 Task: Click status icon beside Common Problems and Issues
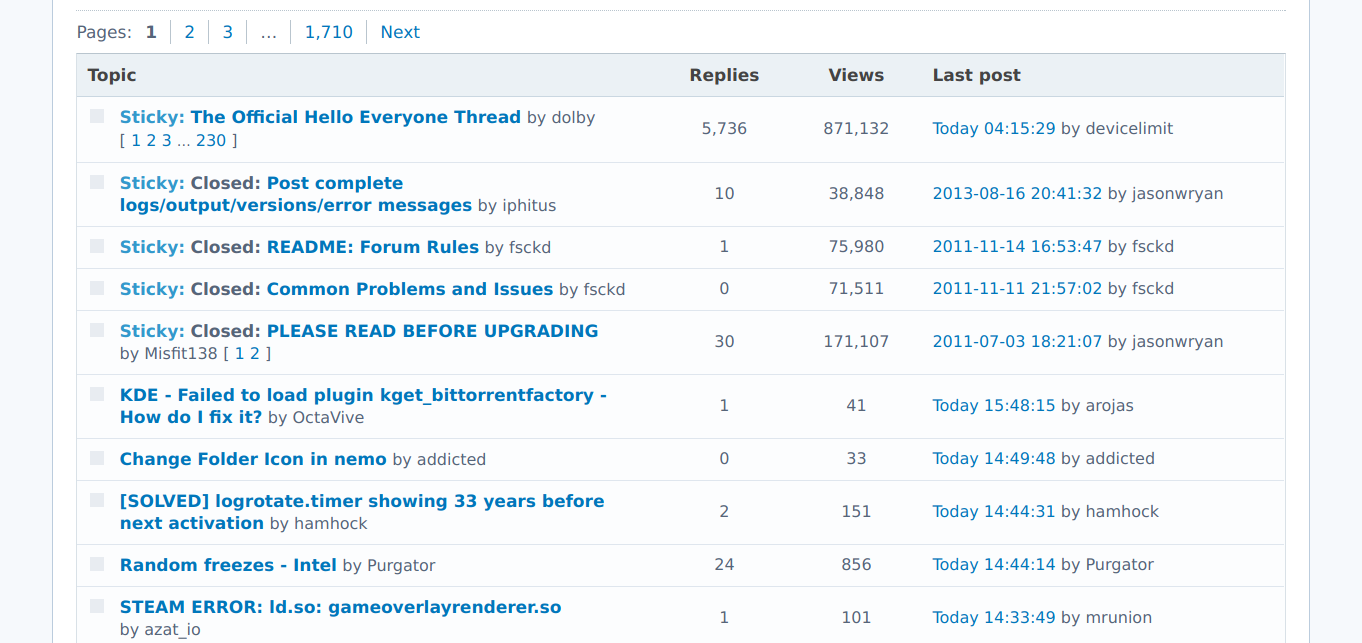pyautogui.click(x=97, y=288)
